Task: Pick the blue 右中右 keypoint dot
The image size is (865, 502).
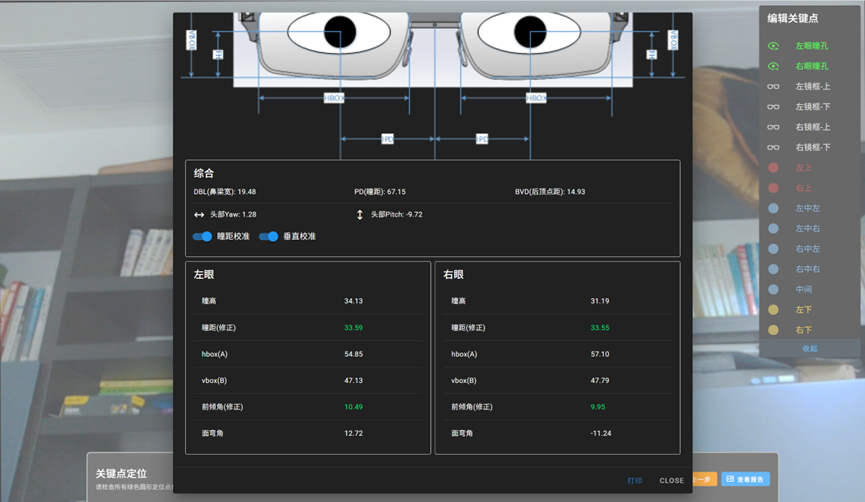Action: pos(773,269)
